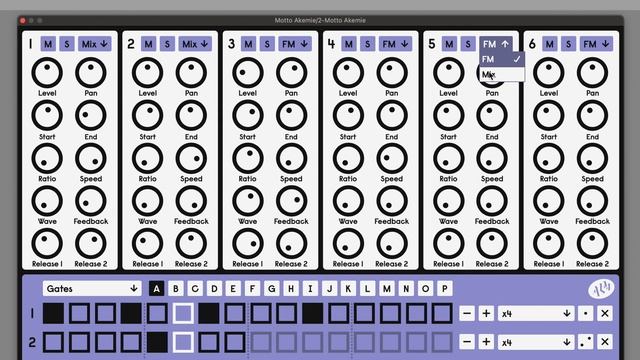Open operator 3 FM mode dropdown
This screenshot has height=360, width=640.
pyautogui.click(x=295, y=44)
